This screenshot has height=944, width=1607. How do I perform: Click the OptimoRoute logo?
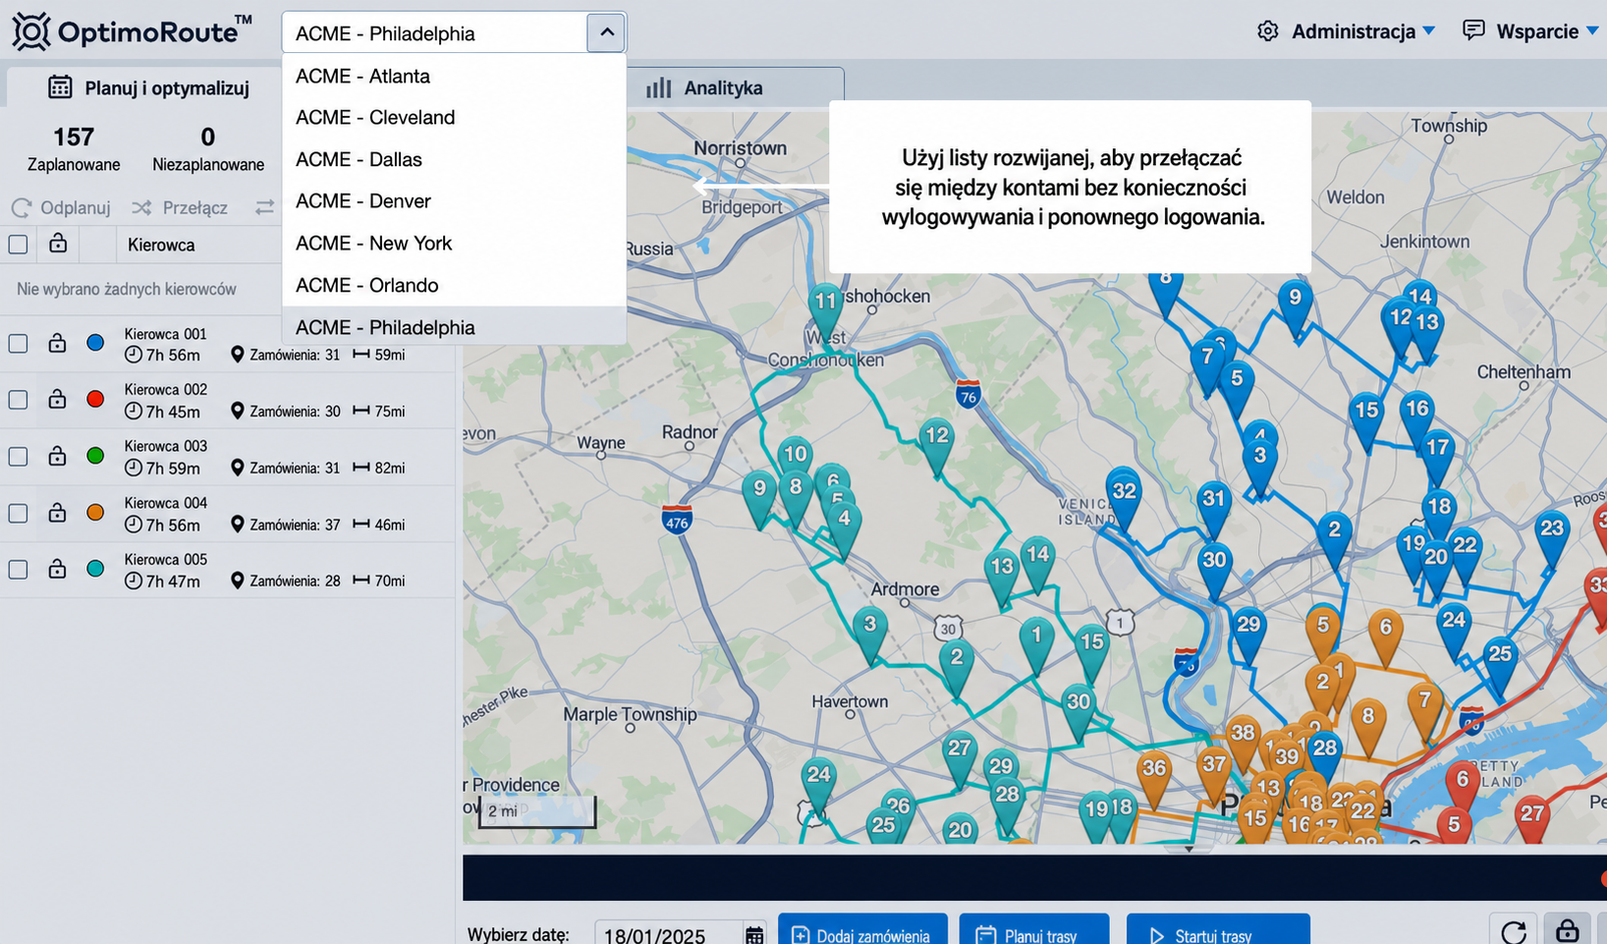[131, 31]
